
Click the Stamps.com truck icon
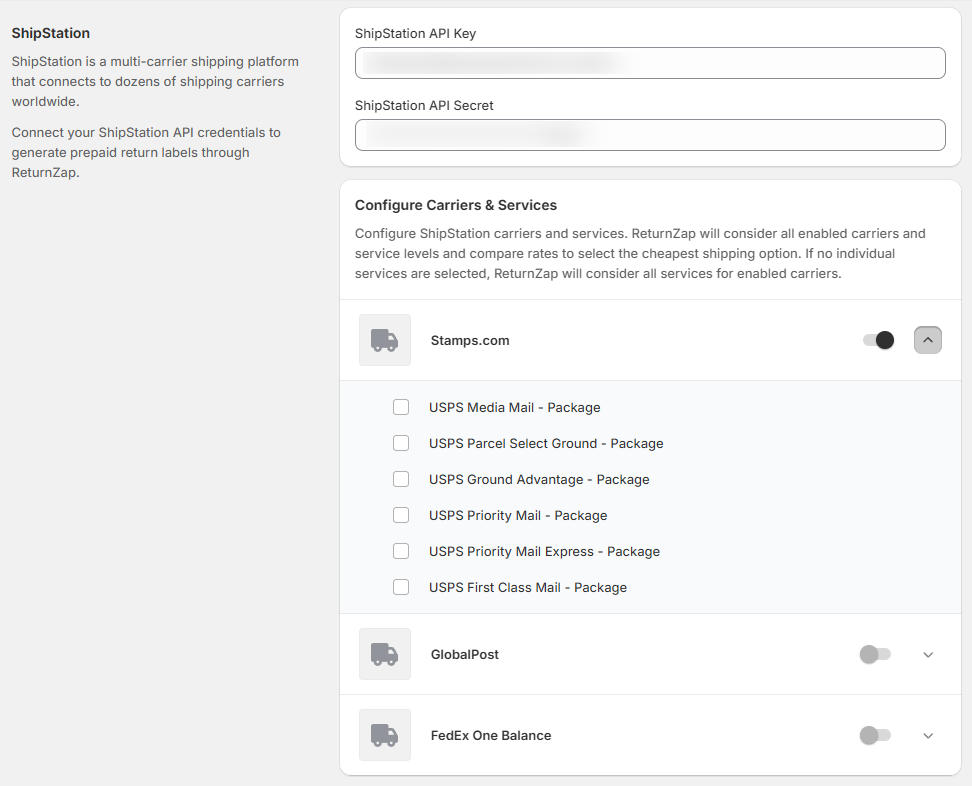coord(385,340)
